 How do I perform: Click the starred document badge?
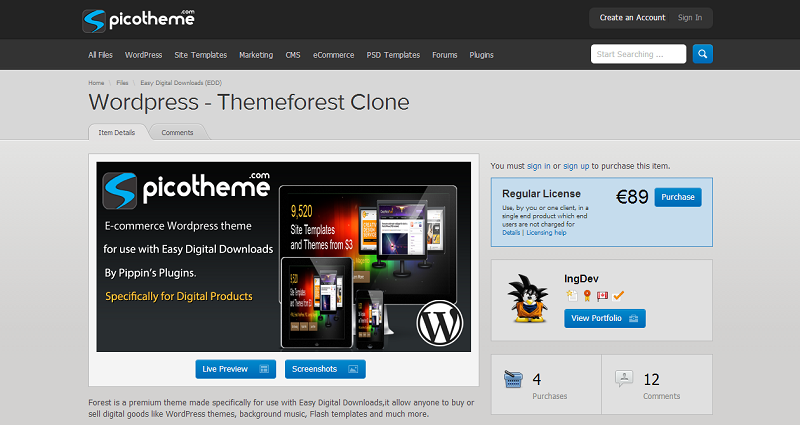click(570, 295)
